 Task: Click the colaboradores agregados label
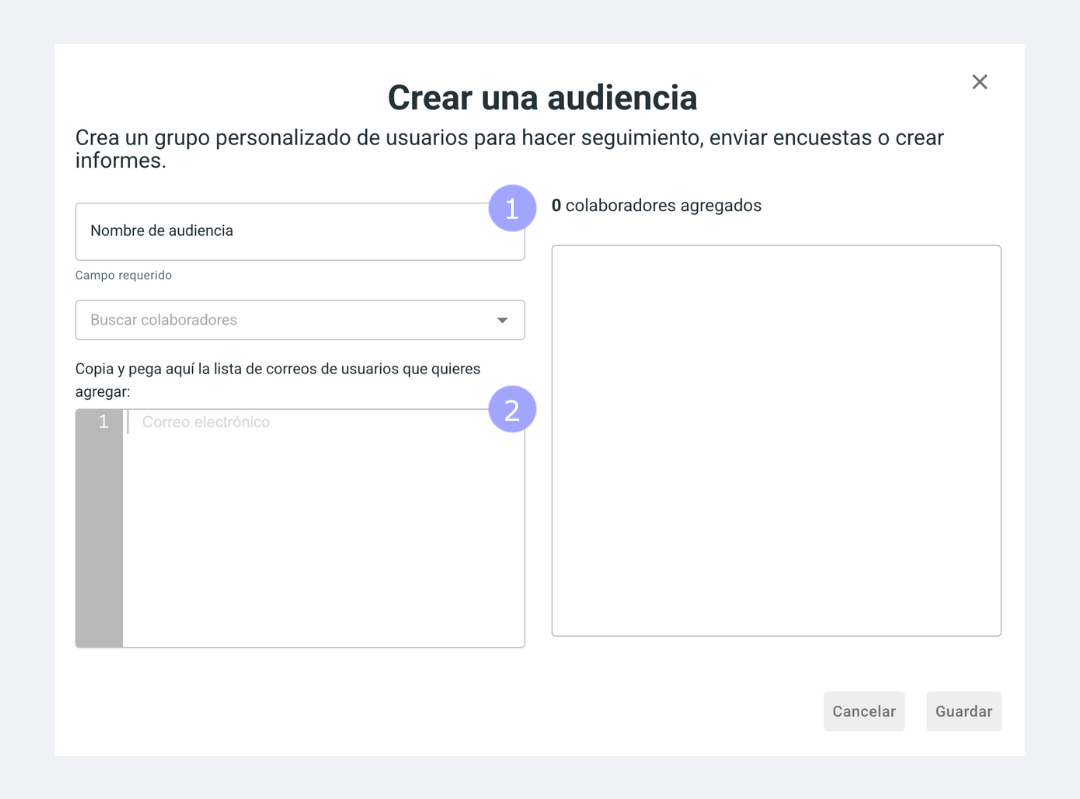(663, 206)
